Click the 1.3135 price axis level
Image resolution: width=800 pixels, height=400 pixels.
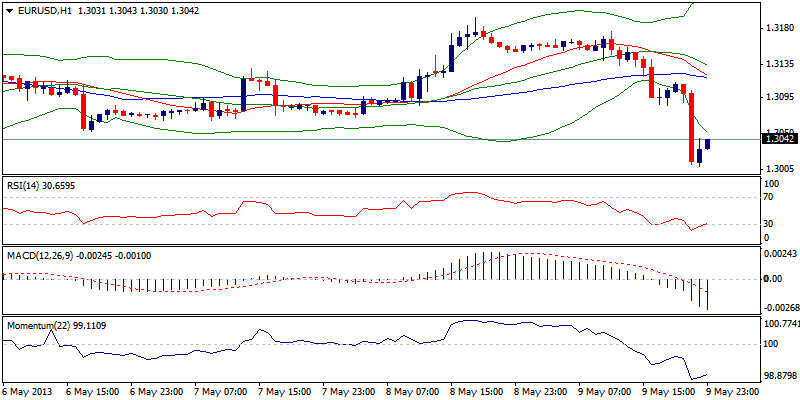tap(779, 63)
